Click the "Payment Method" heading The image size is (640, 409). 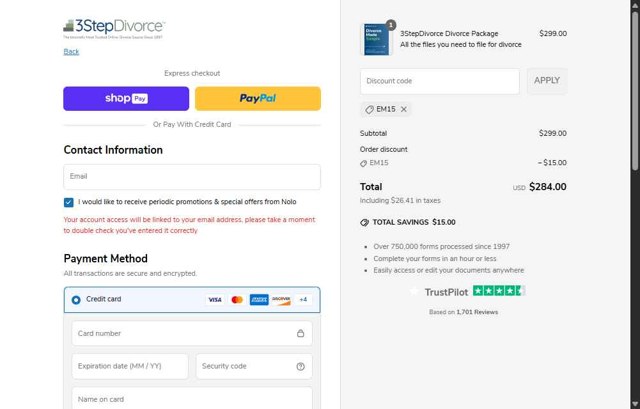[x=106, y=258]
